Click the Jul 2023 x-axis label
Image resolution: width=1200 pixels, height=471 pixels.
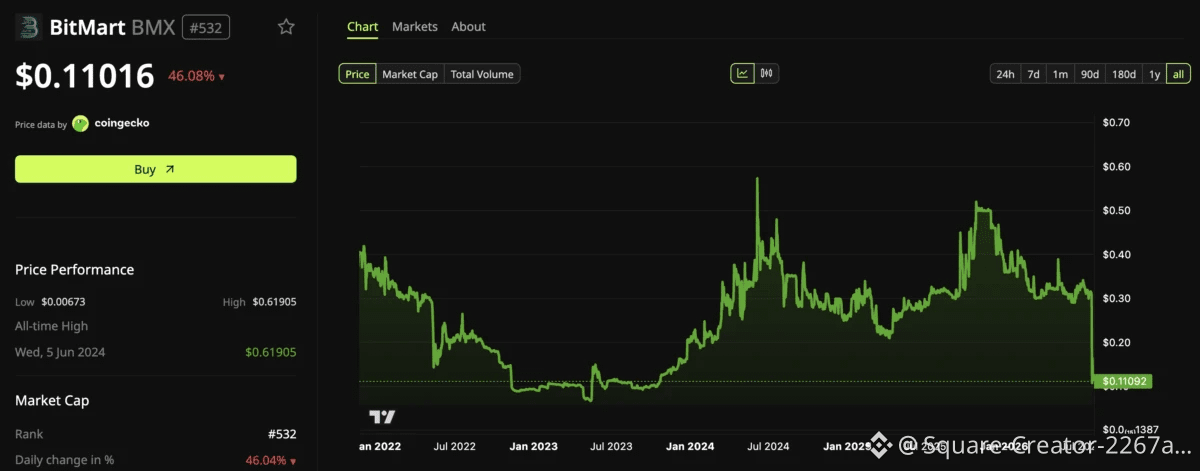pos(611,446)
